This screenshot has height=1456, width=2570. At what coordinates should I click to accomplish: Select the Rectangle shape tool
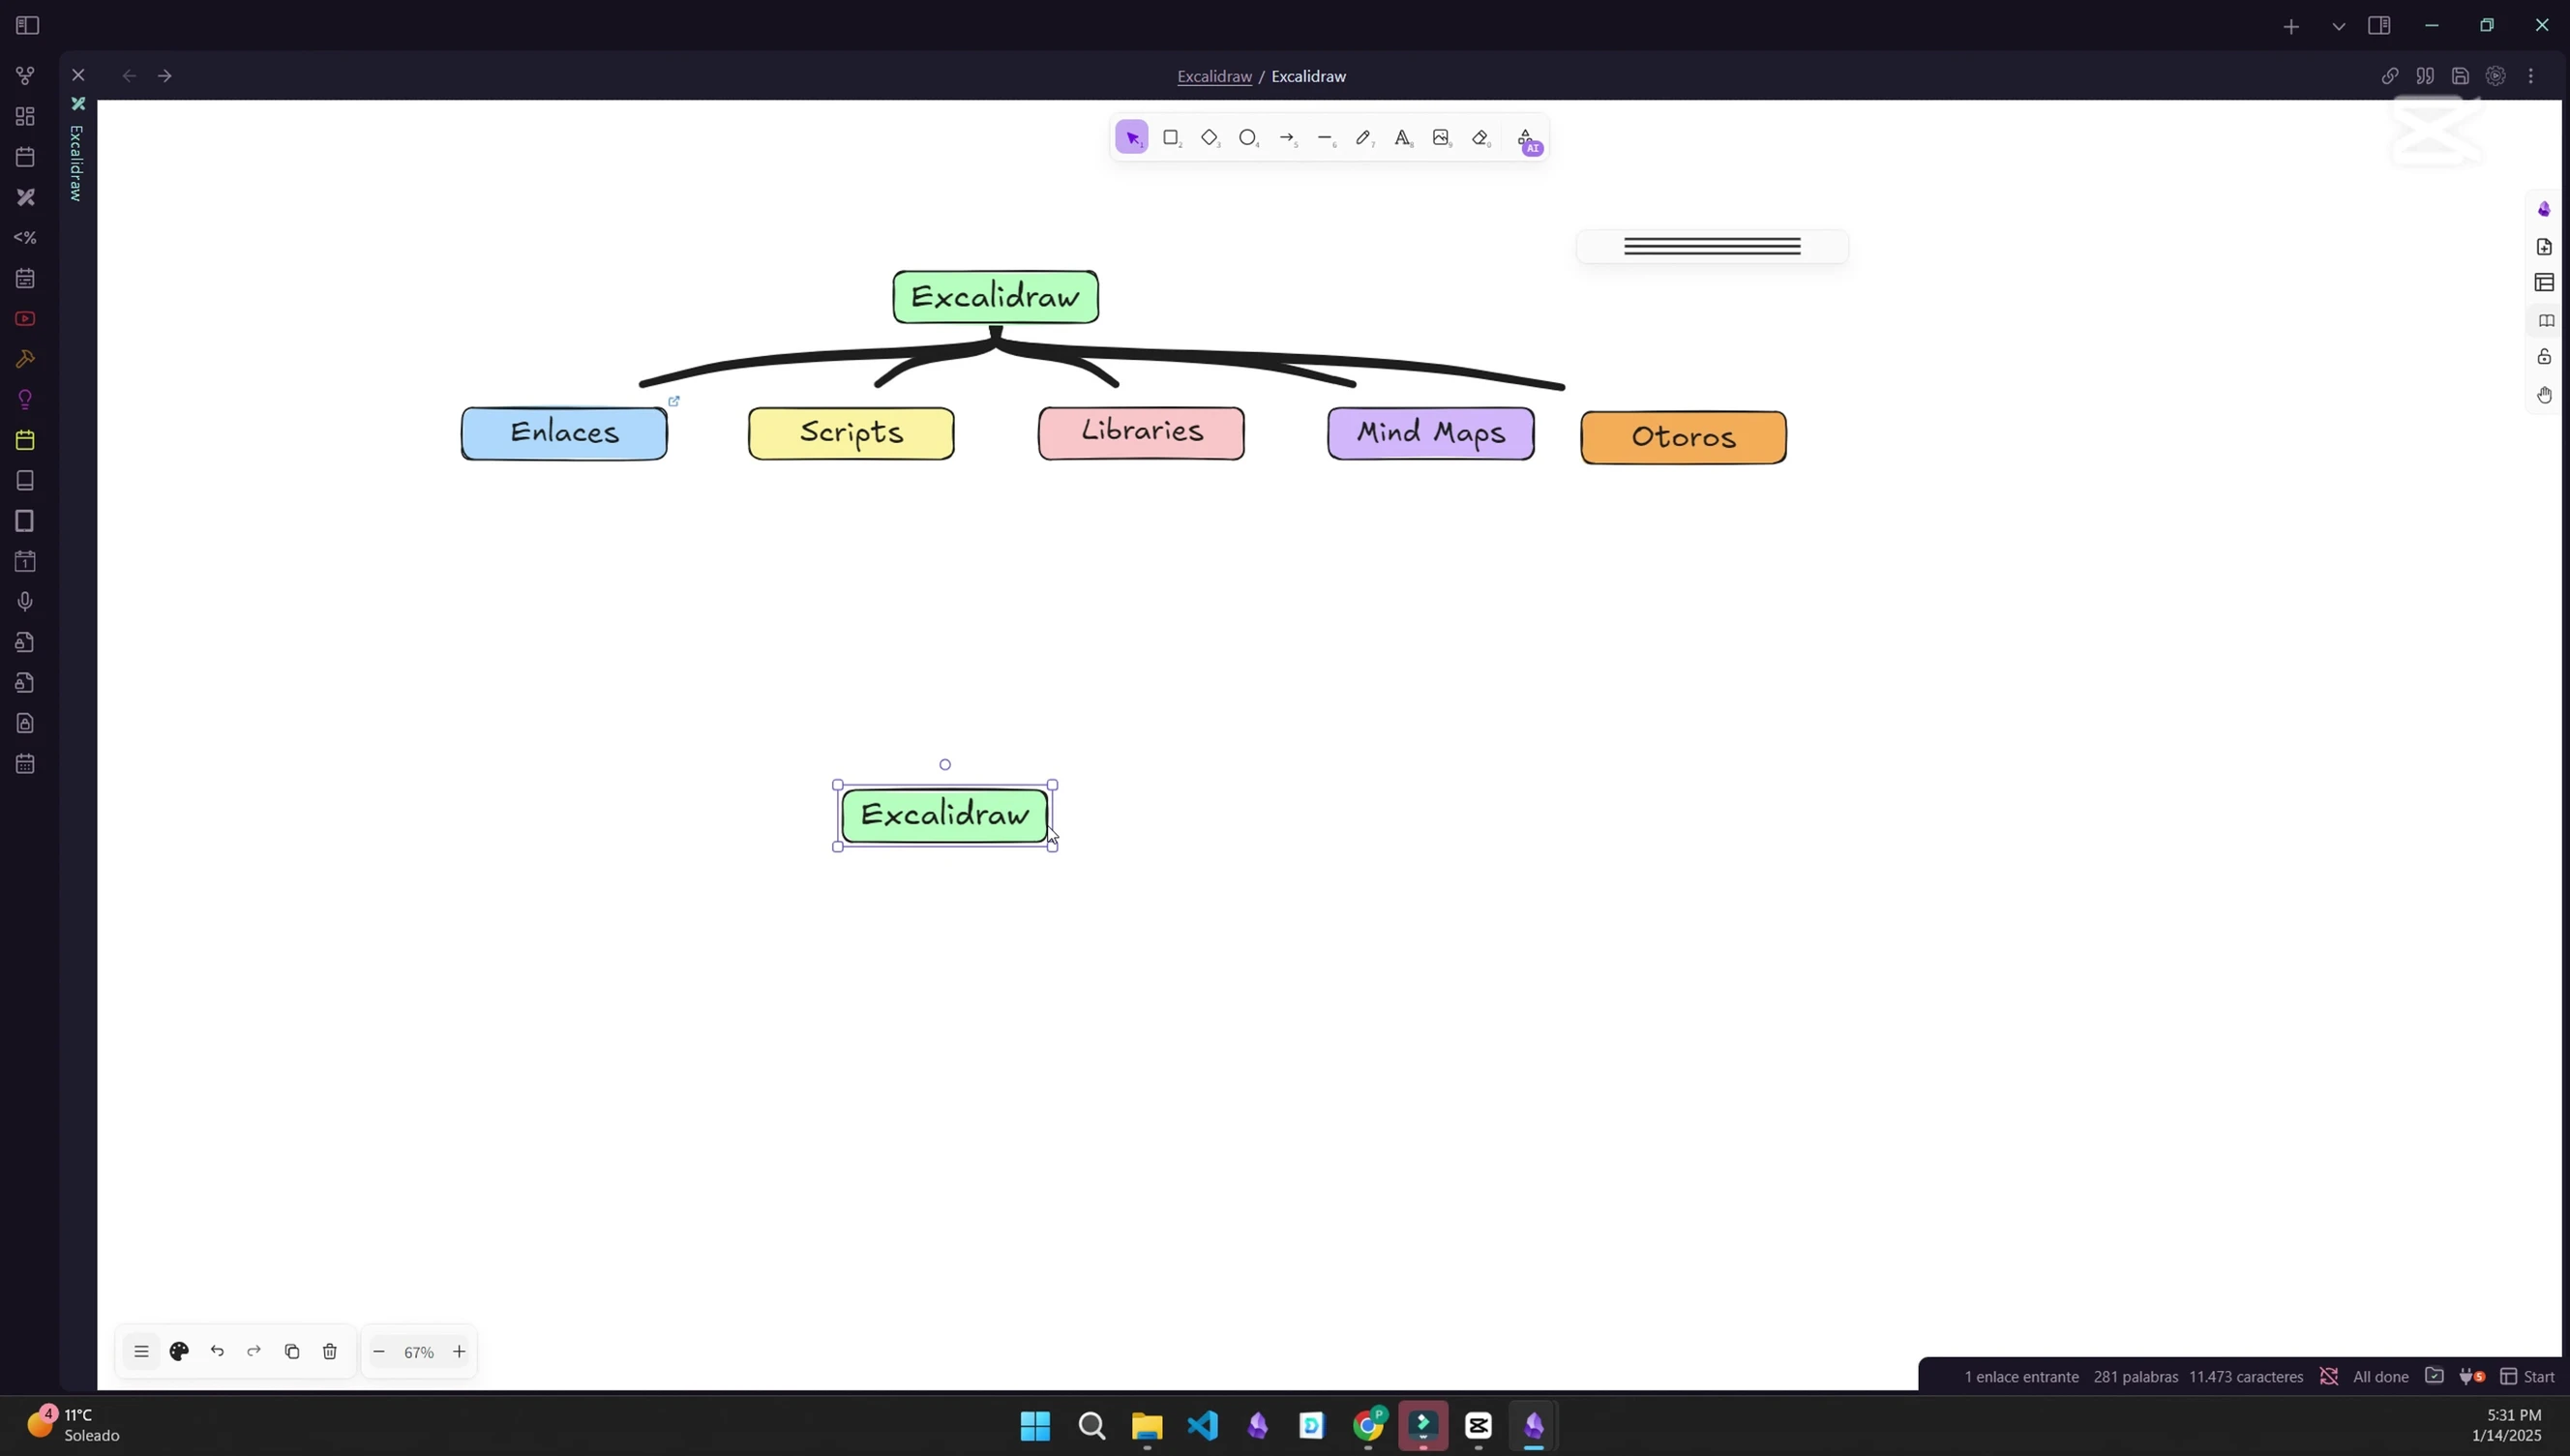pyautogui.click(x=1171, y=138)
